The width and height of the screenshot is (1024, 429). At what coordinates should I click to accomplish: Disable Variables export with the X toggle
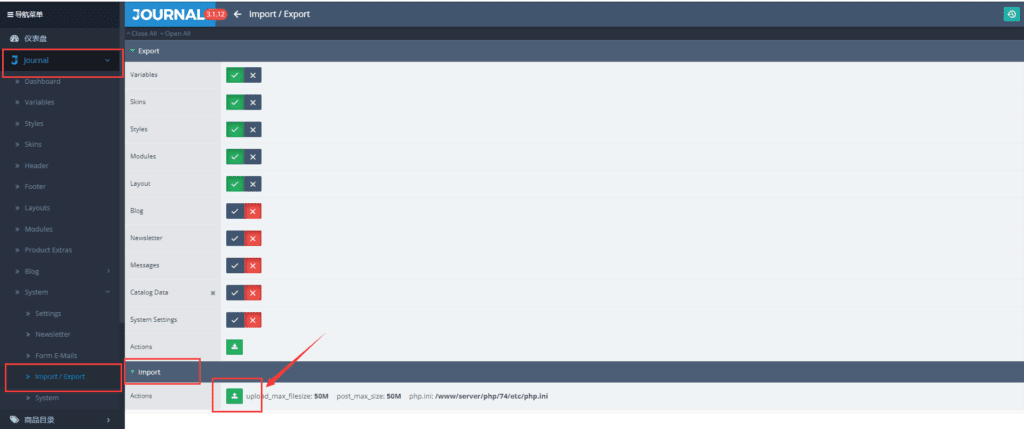coord(253,75)
